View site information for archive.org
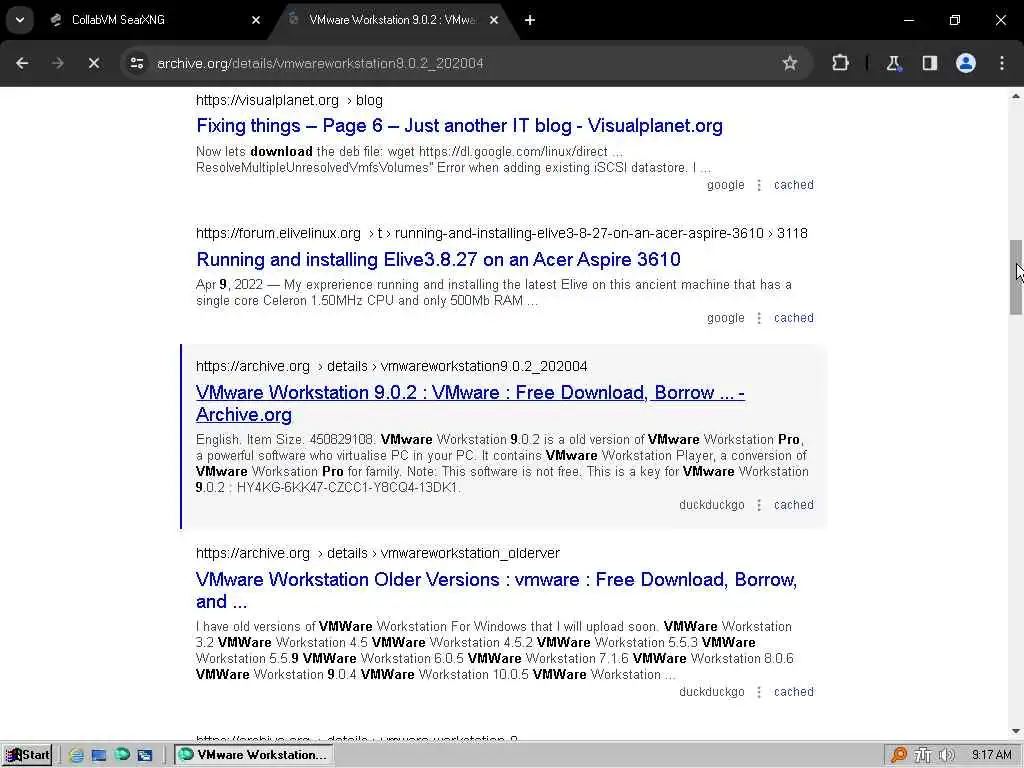This screenshot has width=1024, height=768. click(x=136, y=63)
